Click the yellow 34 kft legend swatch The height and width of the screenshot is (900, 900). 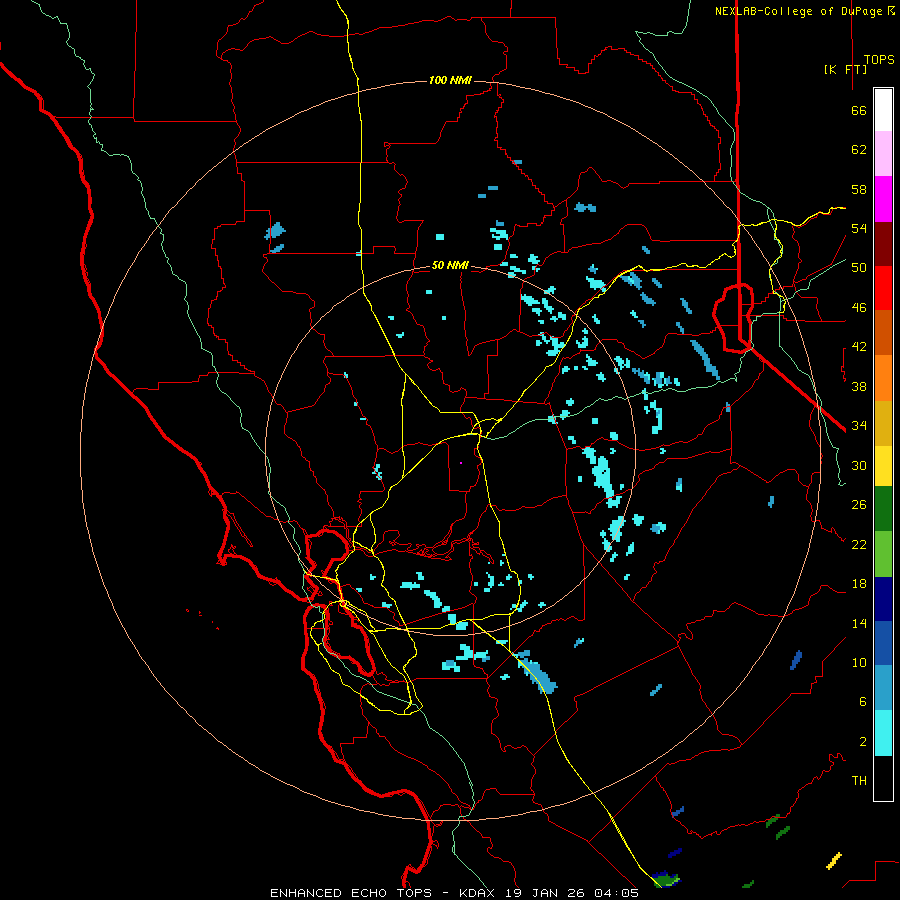point(883,466)
